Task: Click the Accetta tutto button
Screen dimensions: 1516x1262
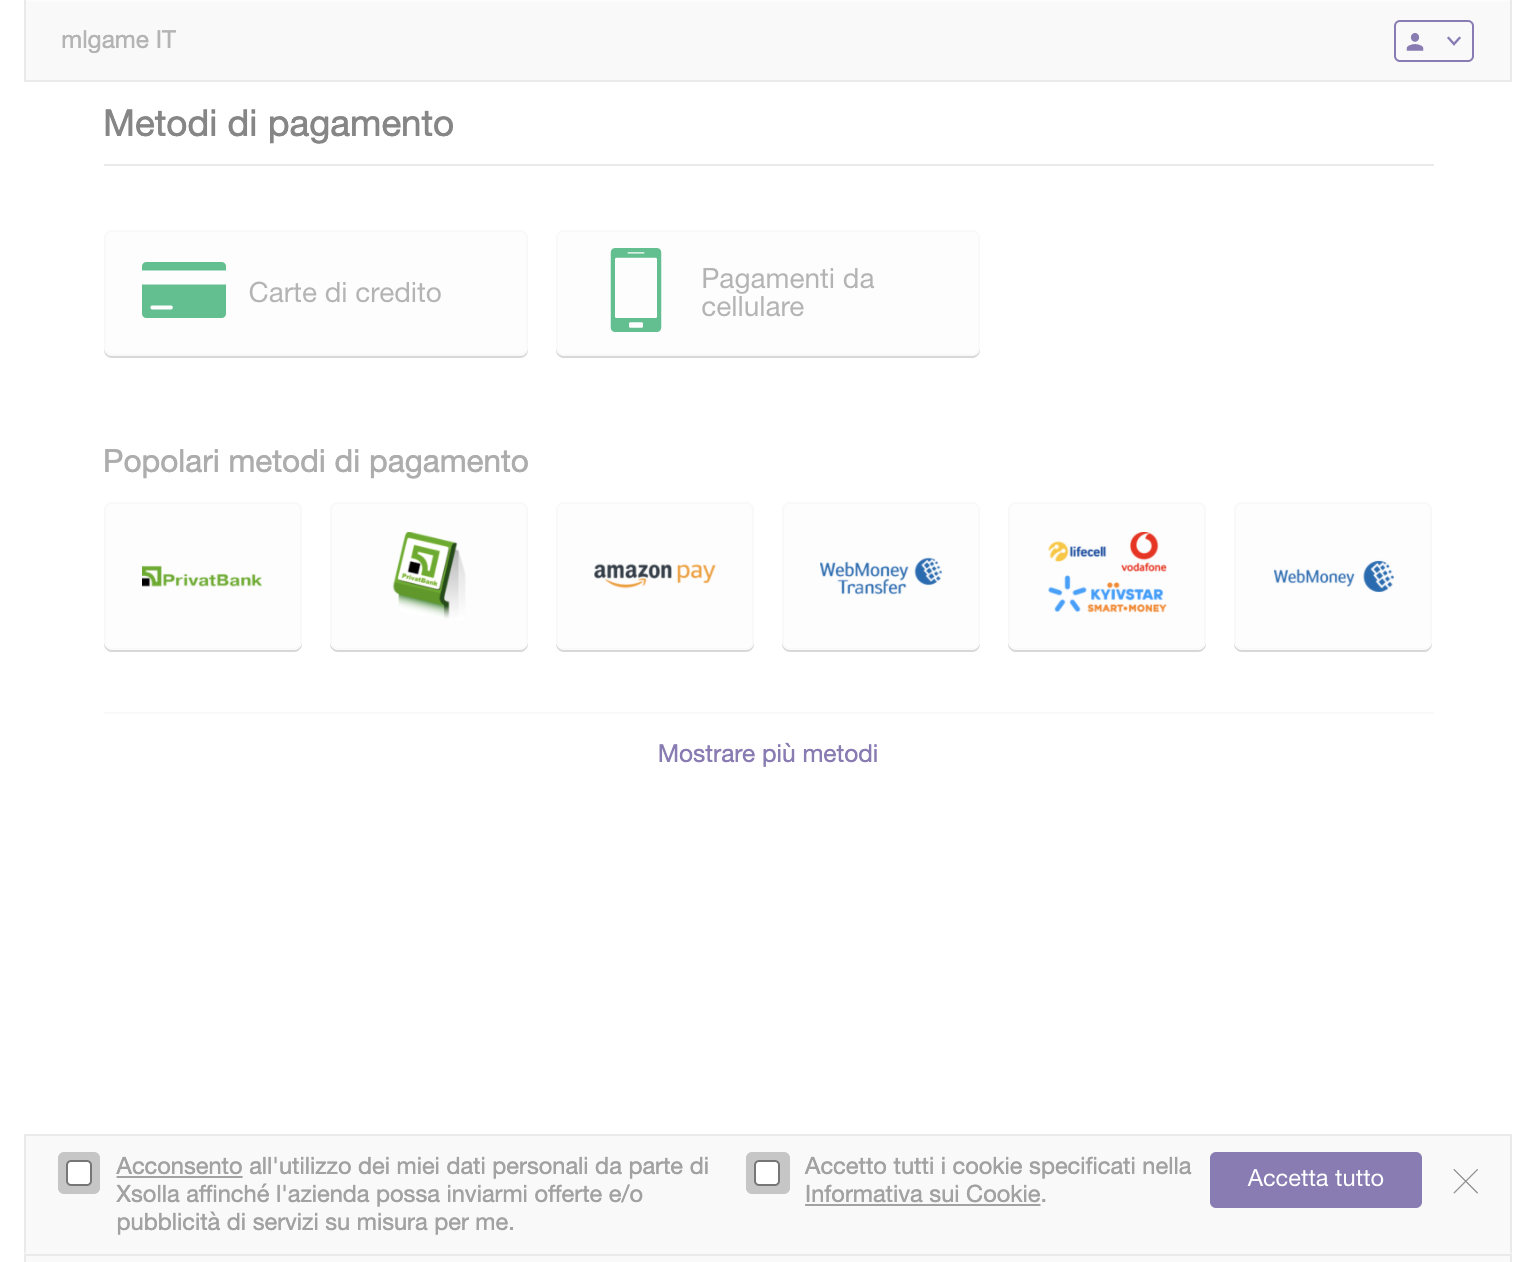Action: point(1316,1180)
